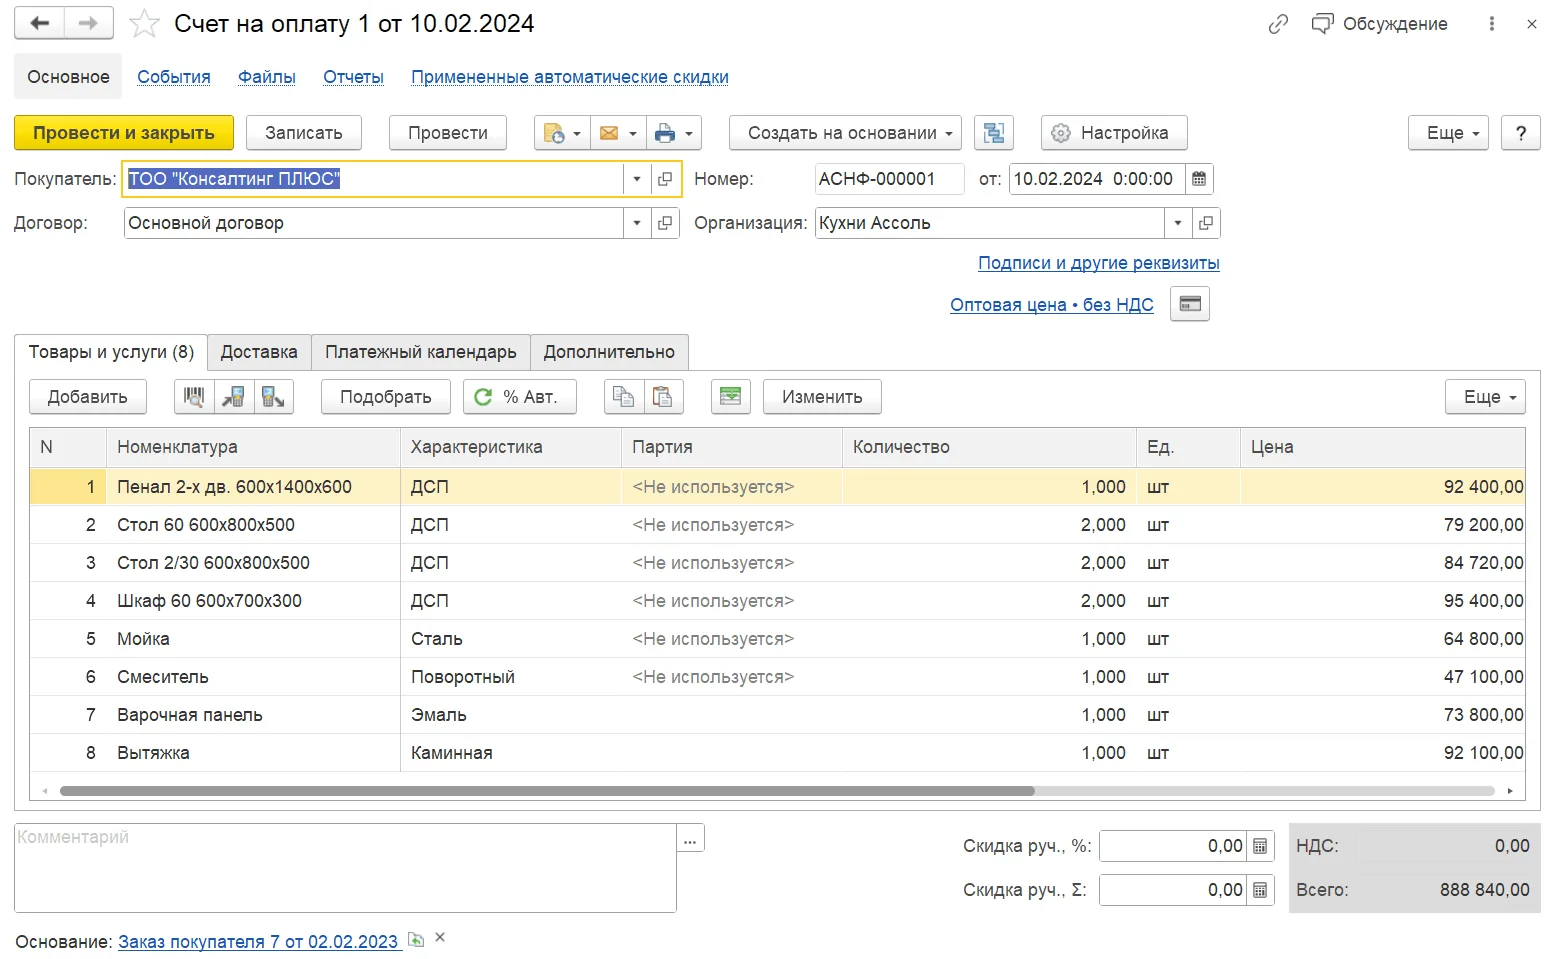Viewport: 1565px width, 959px height.
Task: Click the Записать button
Action: pyautogui.click(x=304, y=133)
